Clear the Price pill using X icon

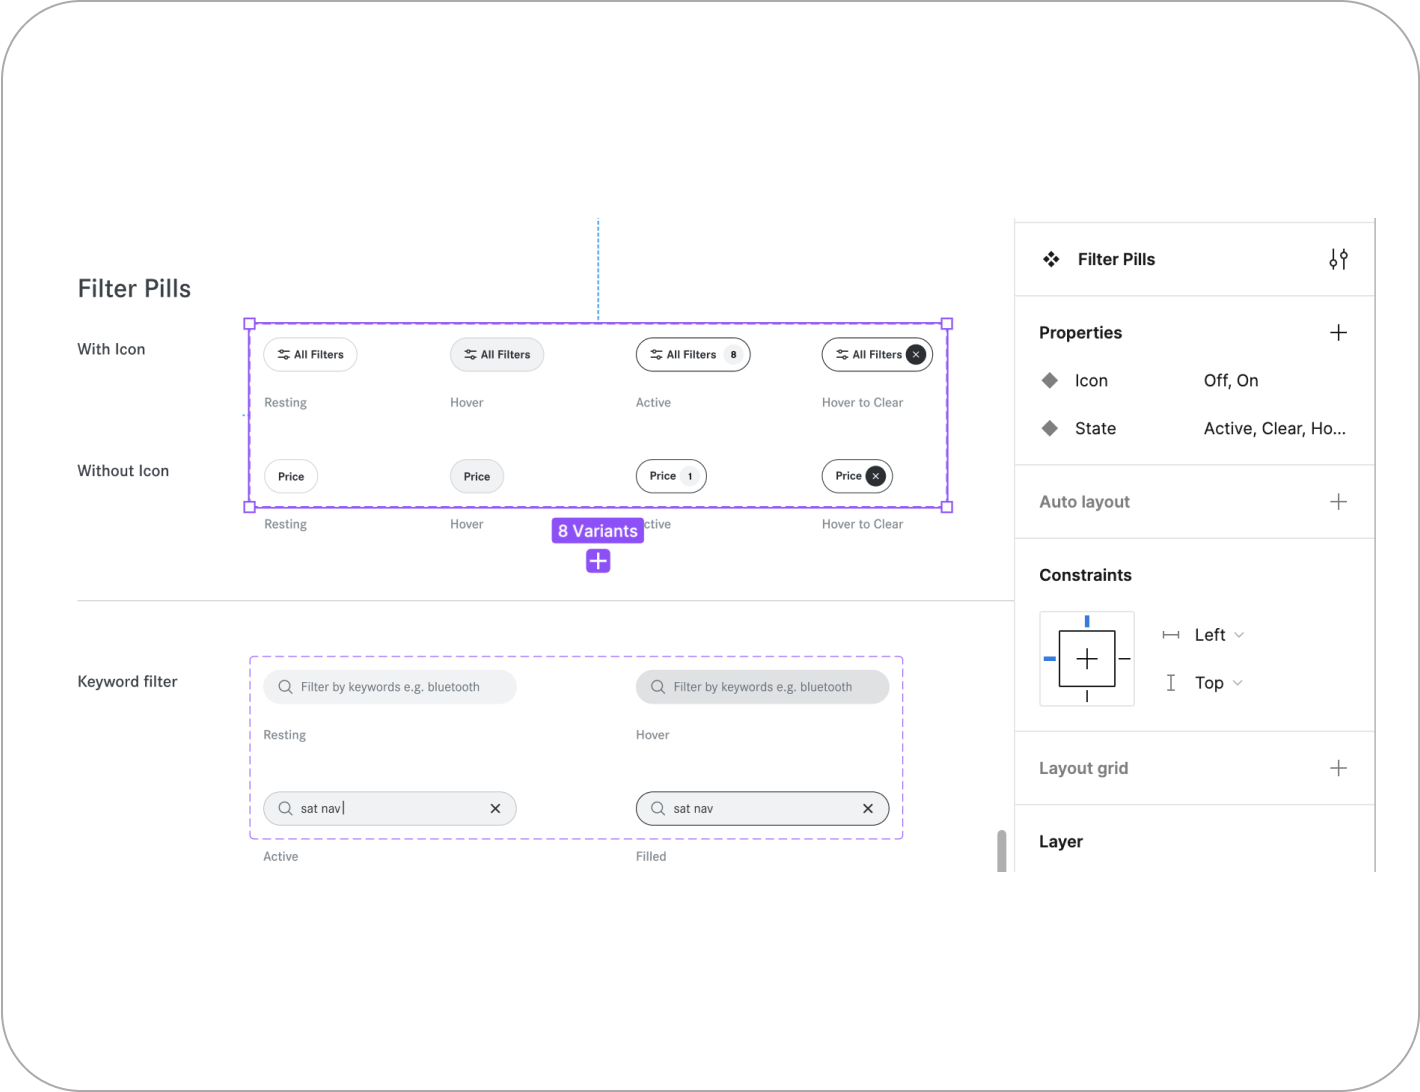pos(876,476)
